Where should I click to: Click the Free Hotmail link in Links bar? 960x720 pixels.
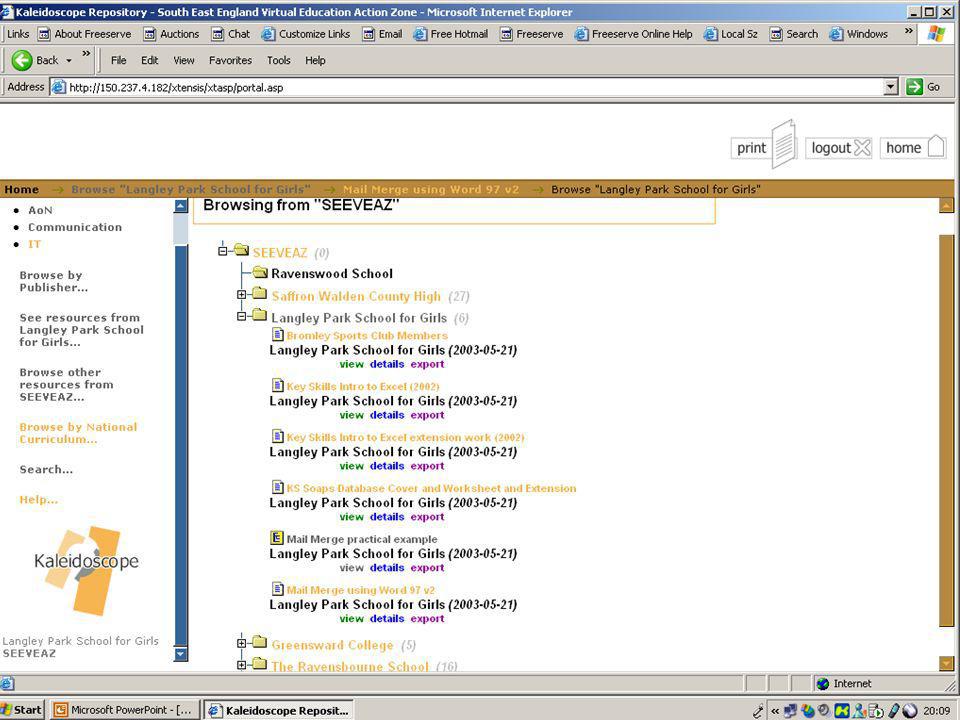tap(451, 34)
